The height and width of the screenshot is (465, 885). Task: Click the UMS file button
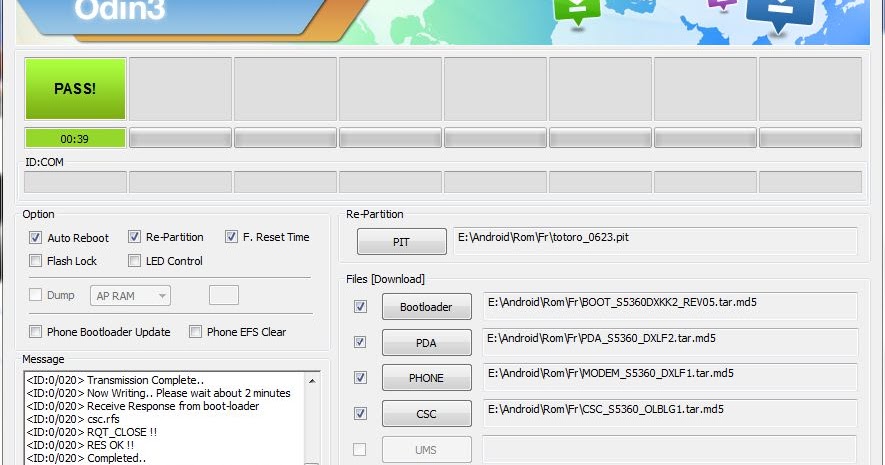(x=426, y=450)
